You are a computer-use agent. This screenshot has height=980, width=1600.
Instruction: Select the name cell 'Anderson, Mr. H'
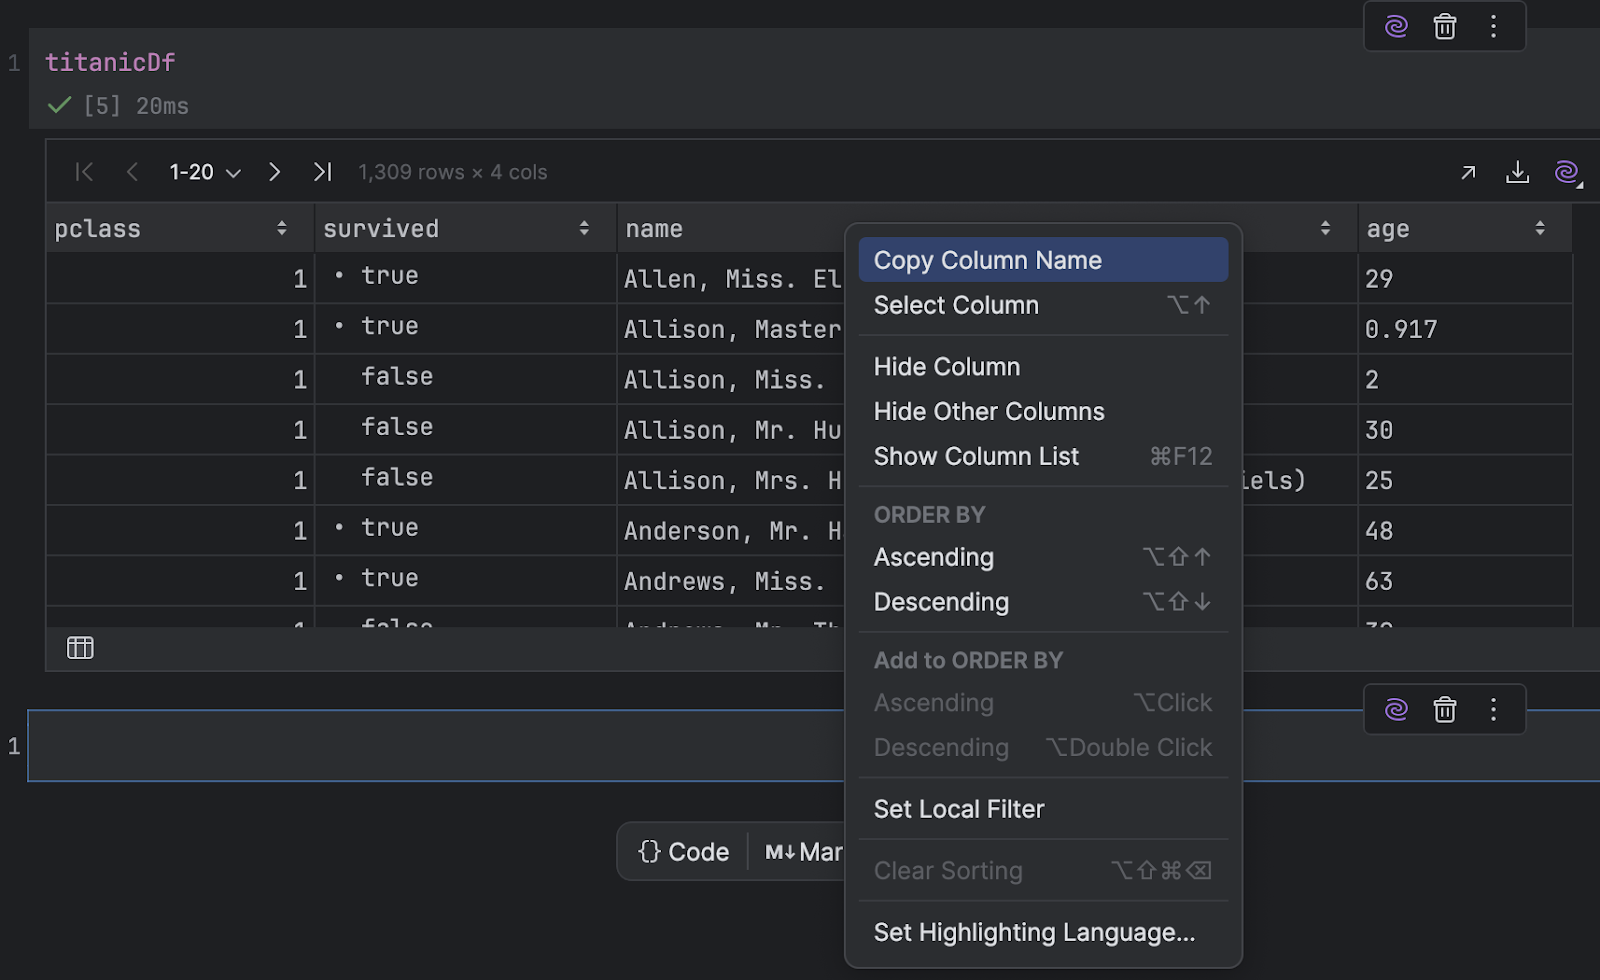tap(732, 531)
